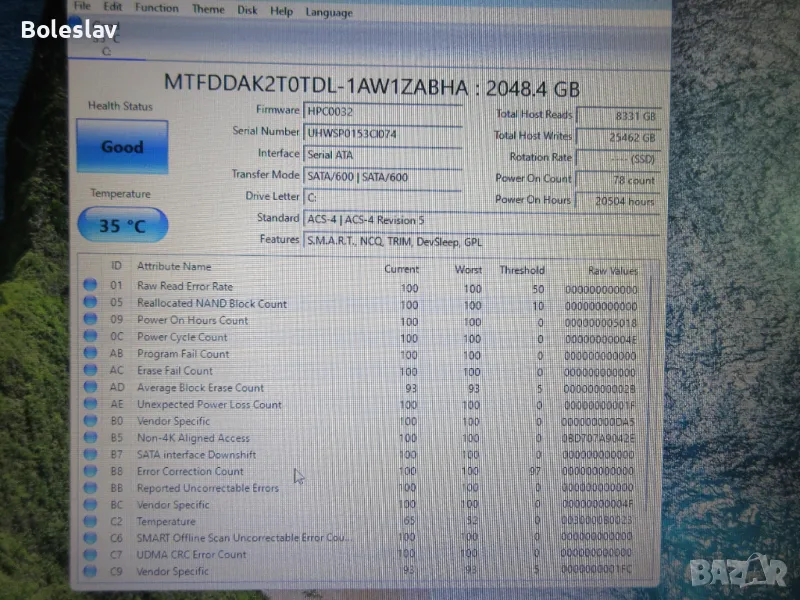The width and height of the screenshot is (800, 600).
Task: Open the Language menu
Action: 328,12
